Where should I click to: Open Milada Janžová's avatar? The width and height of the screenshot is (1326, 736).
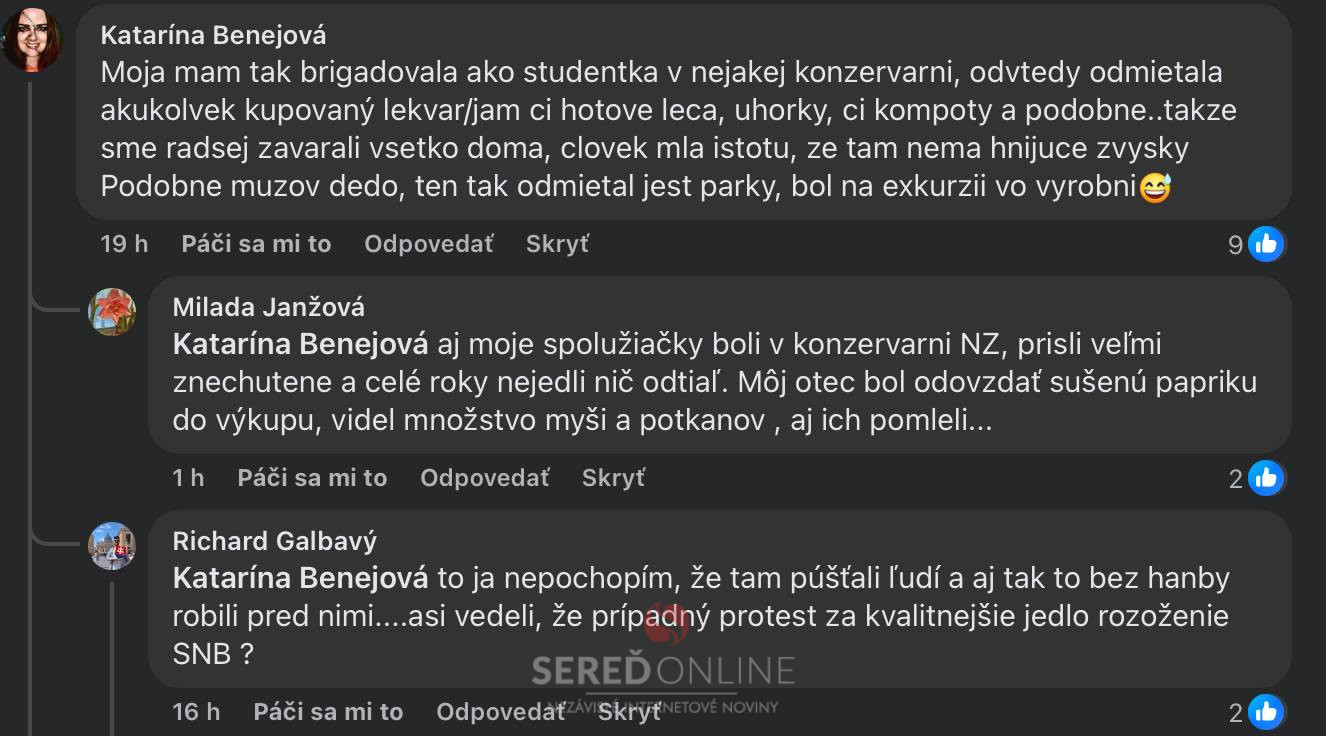(112, 311)
